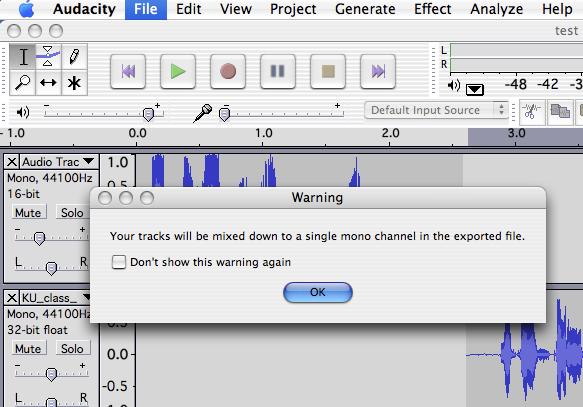
Task: Solo the KU_class_ track
Action: click(x=73, y=349)
